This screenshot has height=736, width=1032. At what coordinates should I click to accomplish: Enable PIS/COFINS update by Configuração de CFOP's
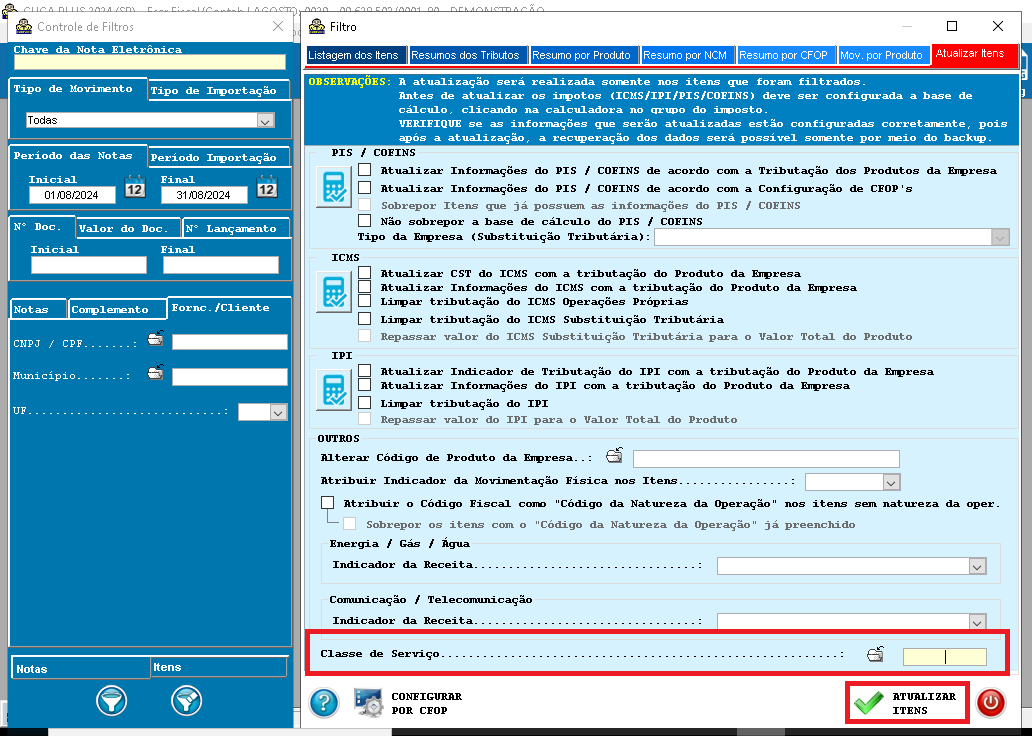pyautogui.click(x=365, y=188)
